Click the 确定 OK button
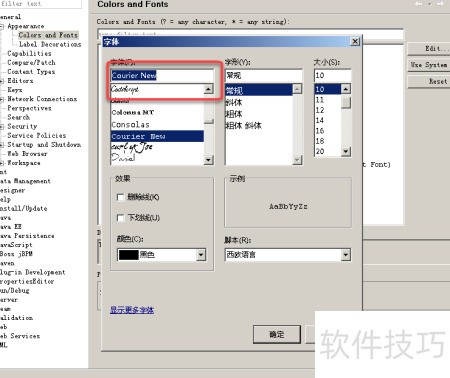450x378 pixels. tap(277, 334)
